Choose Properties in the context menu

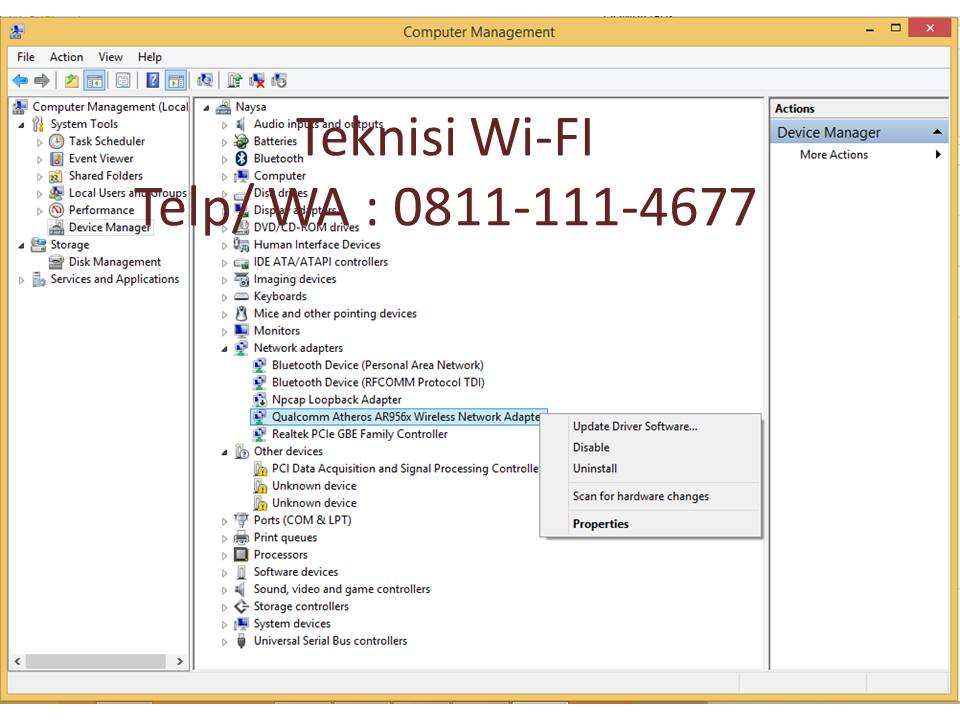coord(600,523)
